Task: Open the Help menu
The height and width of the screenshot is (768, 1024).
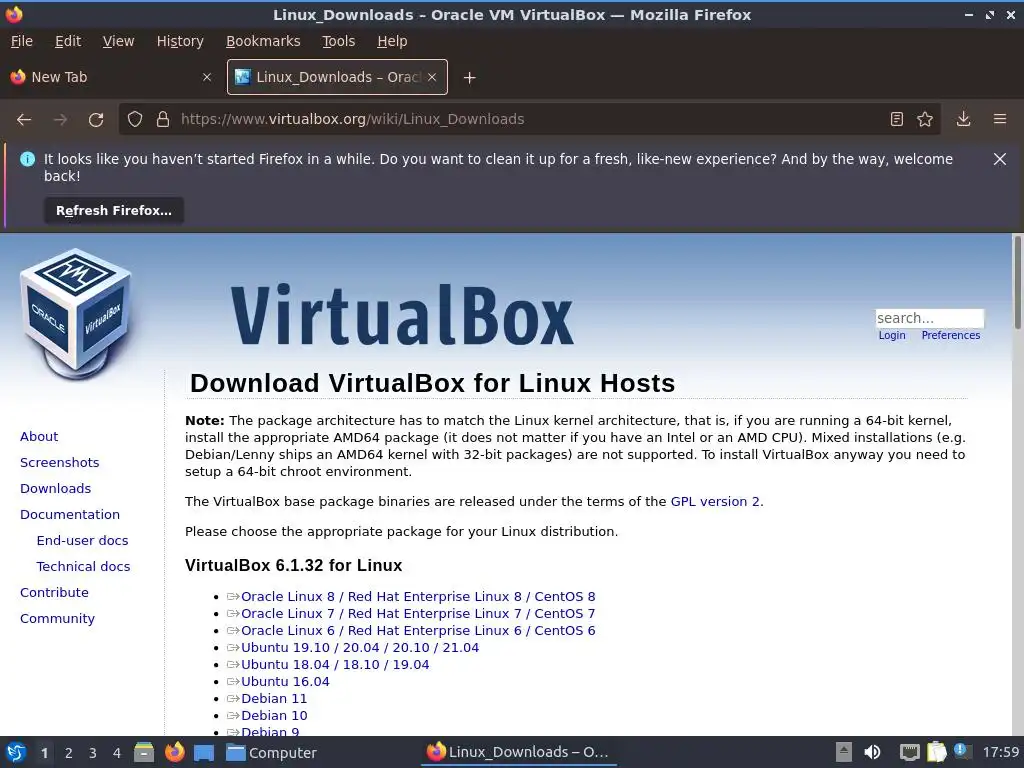Action: point(392,41)
